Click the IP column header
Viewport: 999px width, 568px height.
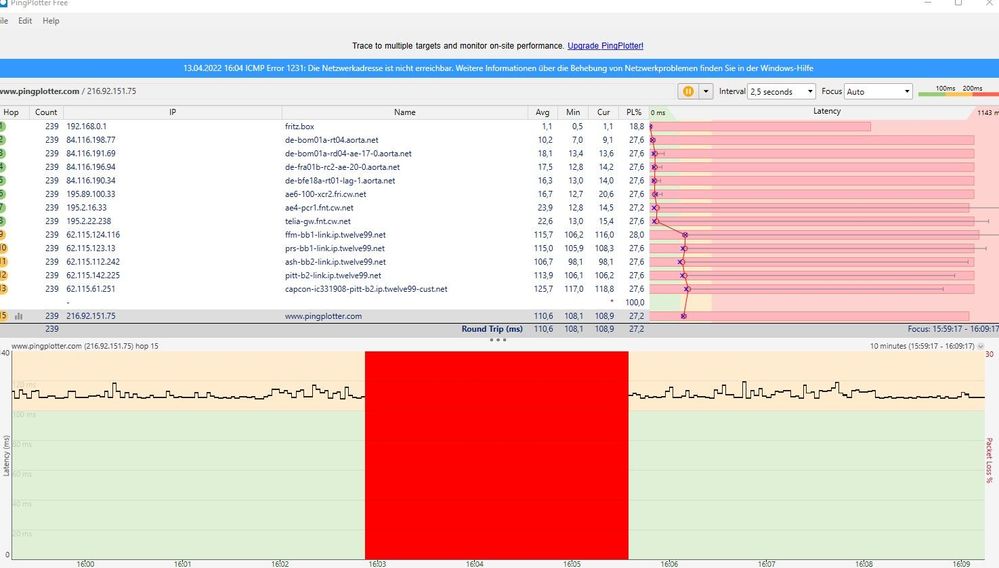[x=173, y=112]
